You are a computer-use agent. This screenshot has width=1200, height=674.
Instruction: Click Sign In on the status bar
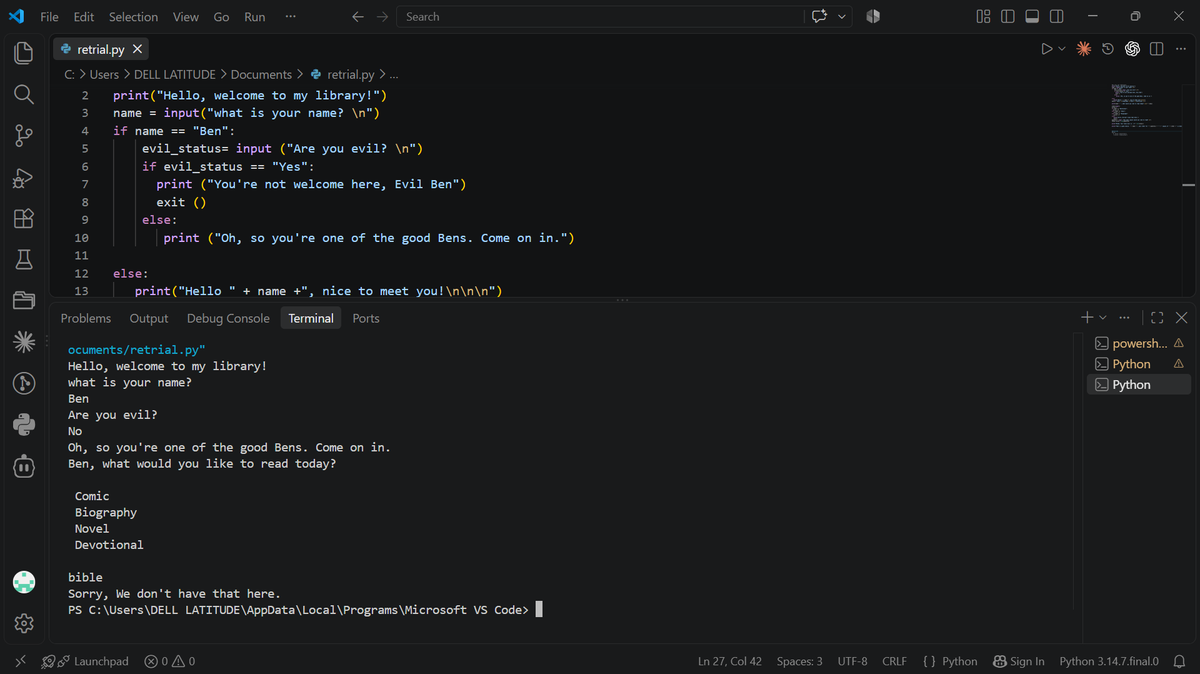[1018, 661]
